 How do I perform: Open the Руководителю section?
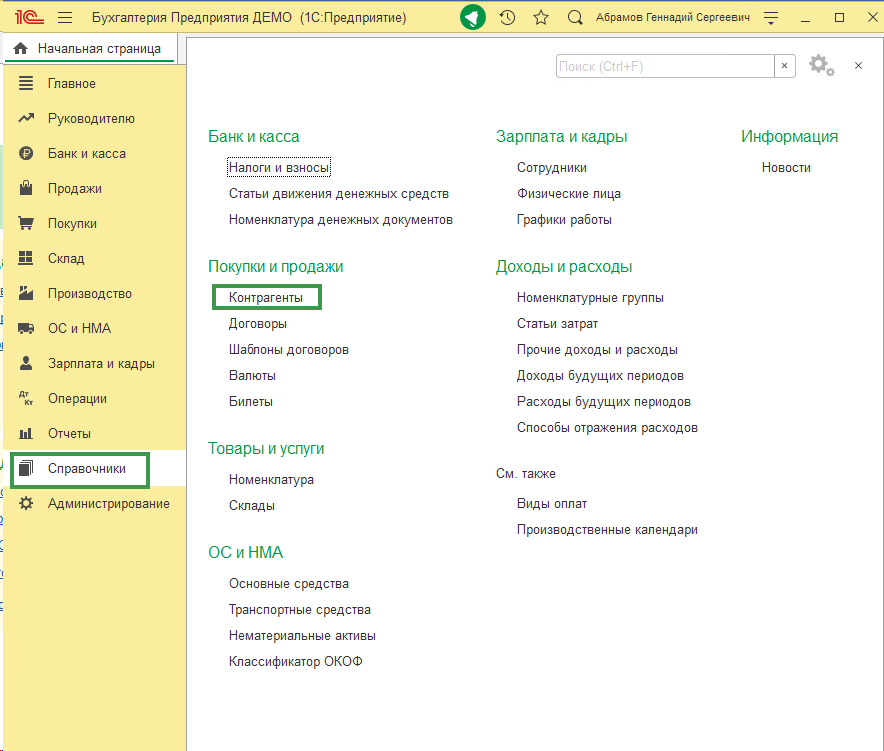coord(91,118)
